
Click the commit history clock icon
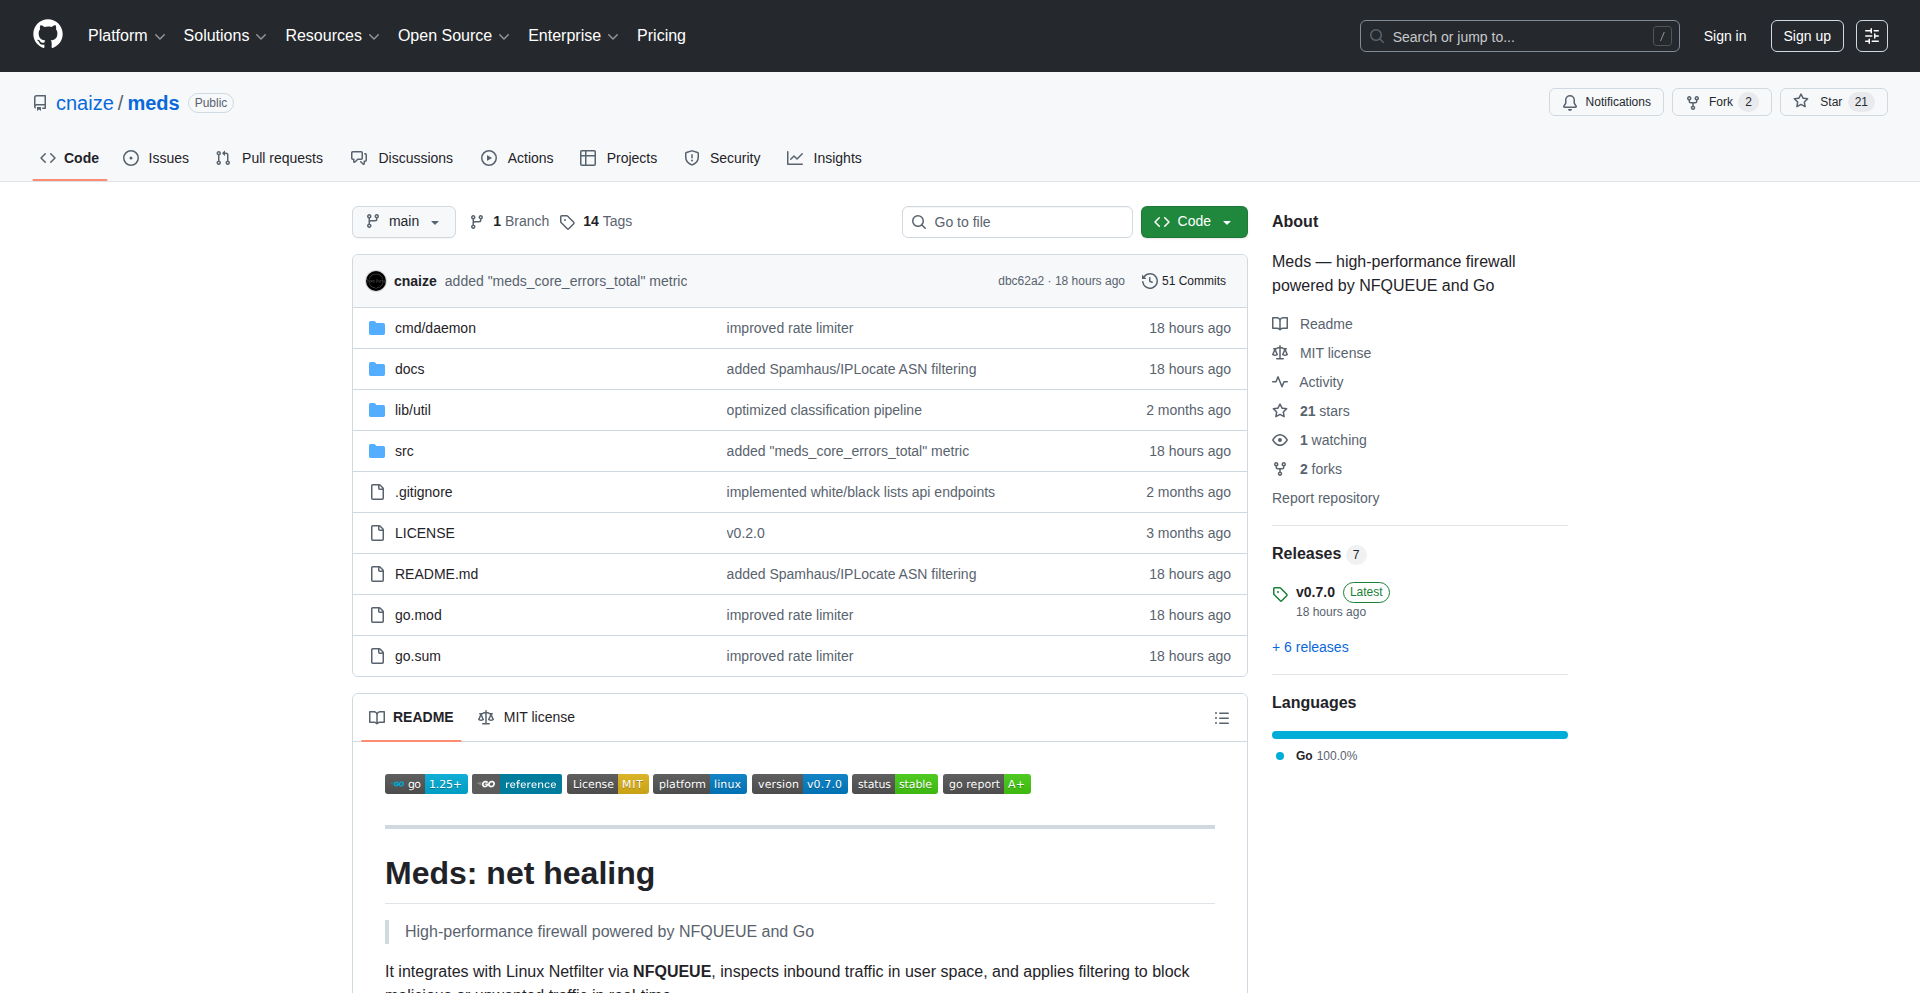click(1150, 281)
